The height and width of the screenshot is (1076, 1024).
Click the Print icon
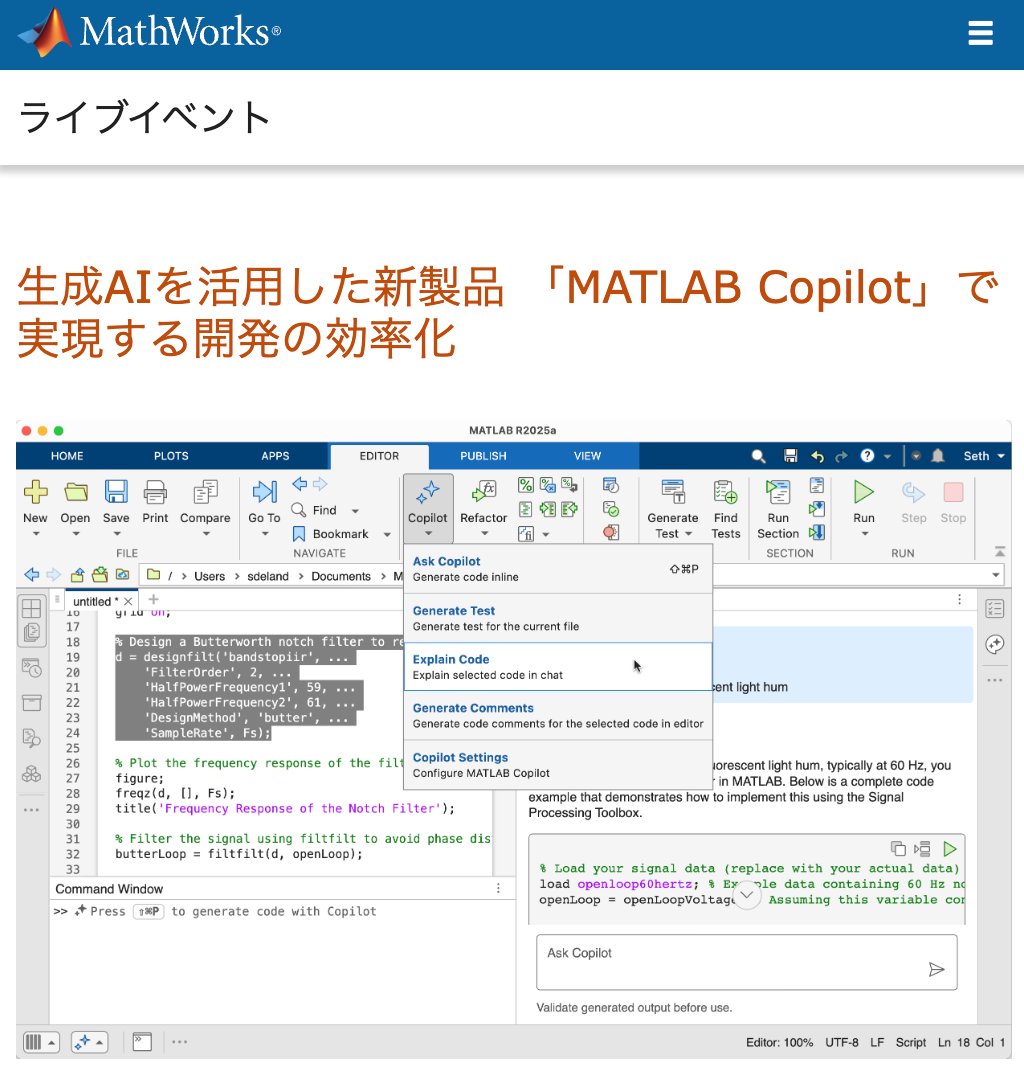[x=155, y=491]
